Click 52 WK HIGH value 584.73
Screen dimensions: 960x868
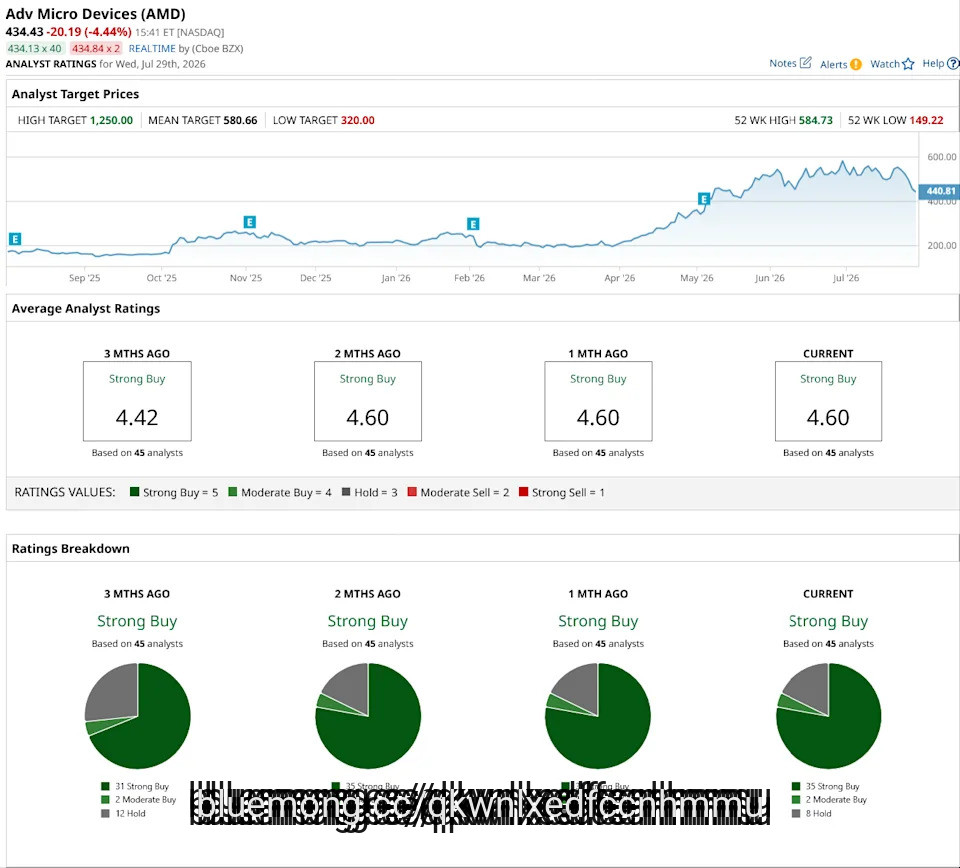coord(816,120)
